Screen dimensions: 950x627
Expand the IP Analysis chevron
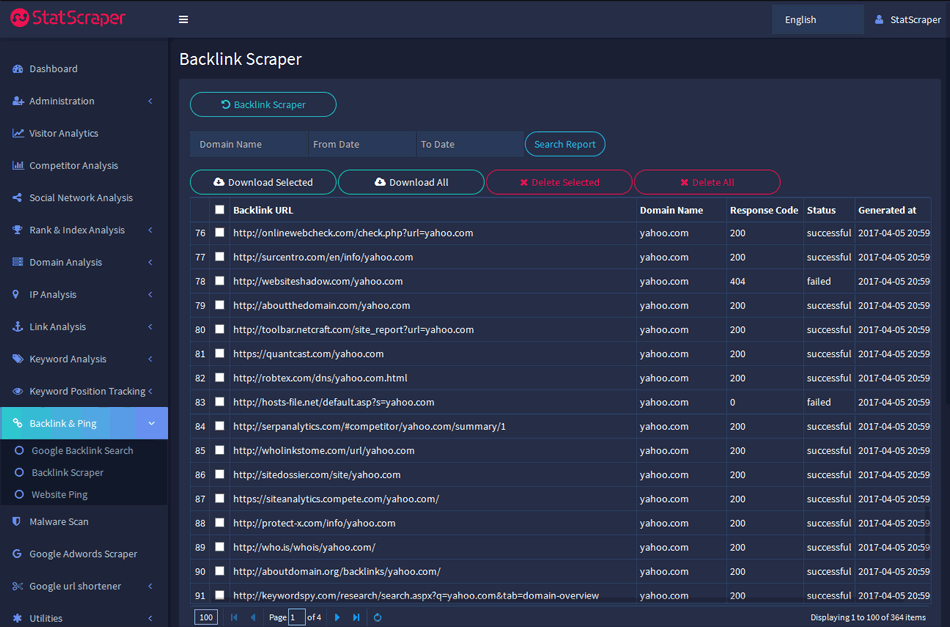click(150, 294)
